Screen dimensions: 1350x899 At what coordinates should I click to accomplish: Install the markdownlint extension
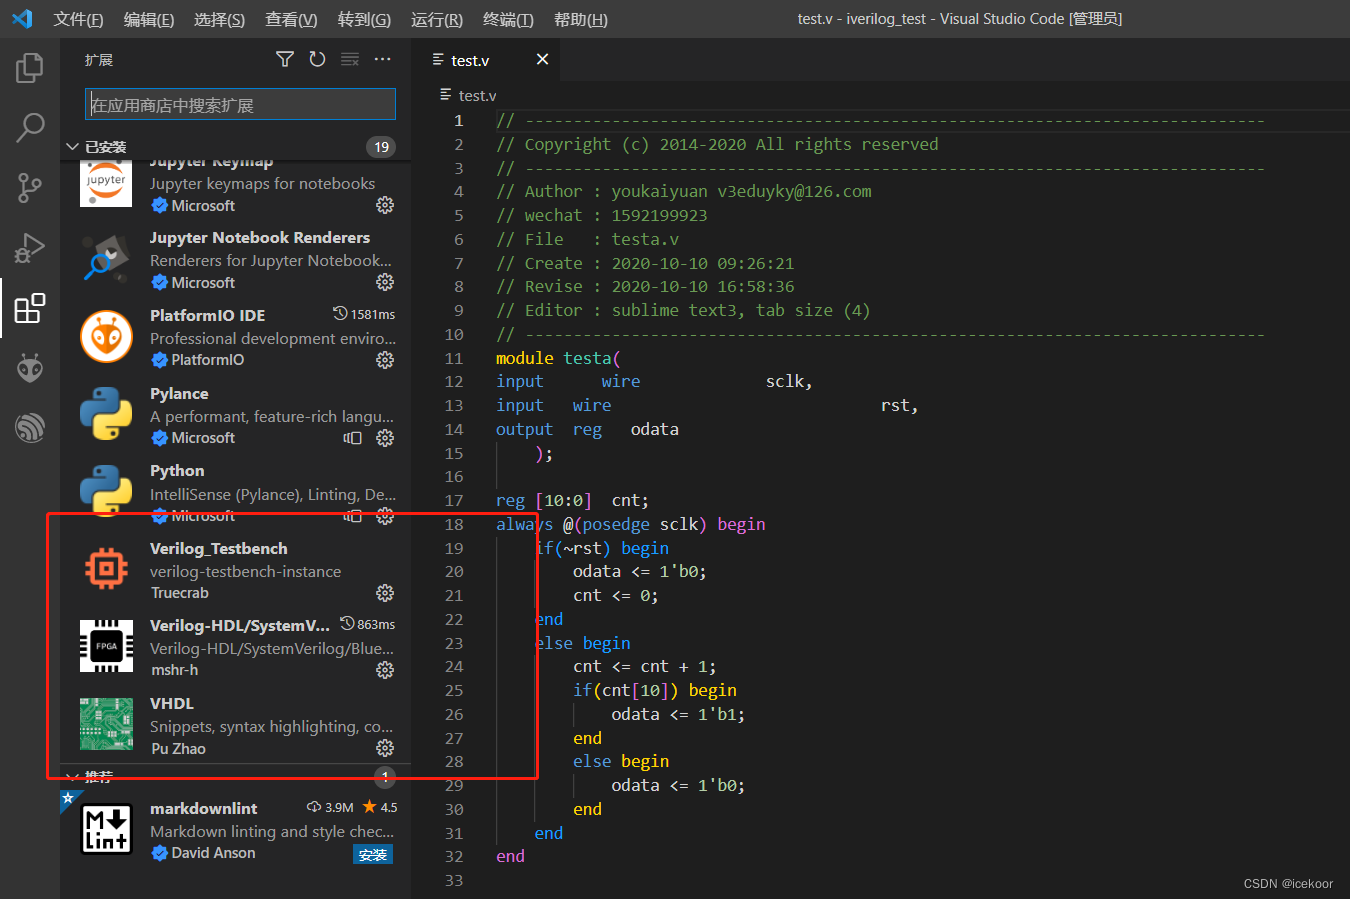(x=373, y=855)
